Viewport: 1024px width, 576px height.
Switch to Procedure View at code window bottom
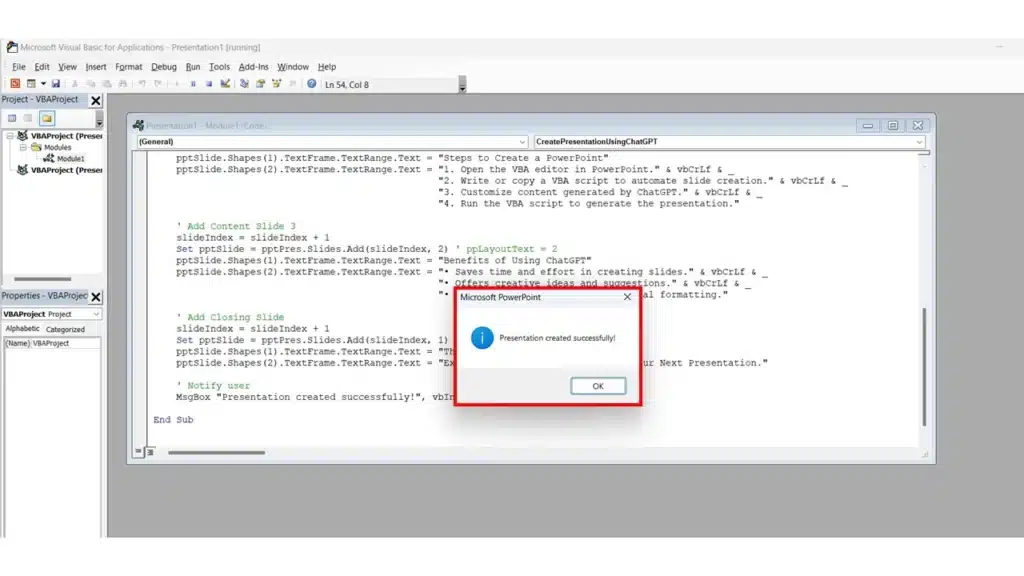[x=139, y=452]
